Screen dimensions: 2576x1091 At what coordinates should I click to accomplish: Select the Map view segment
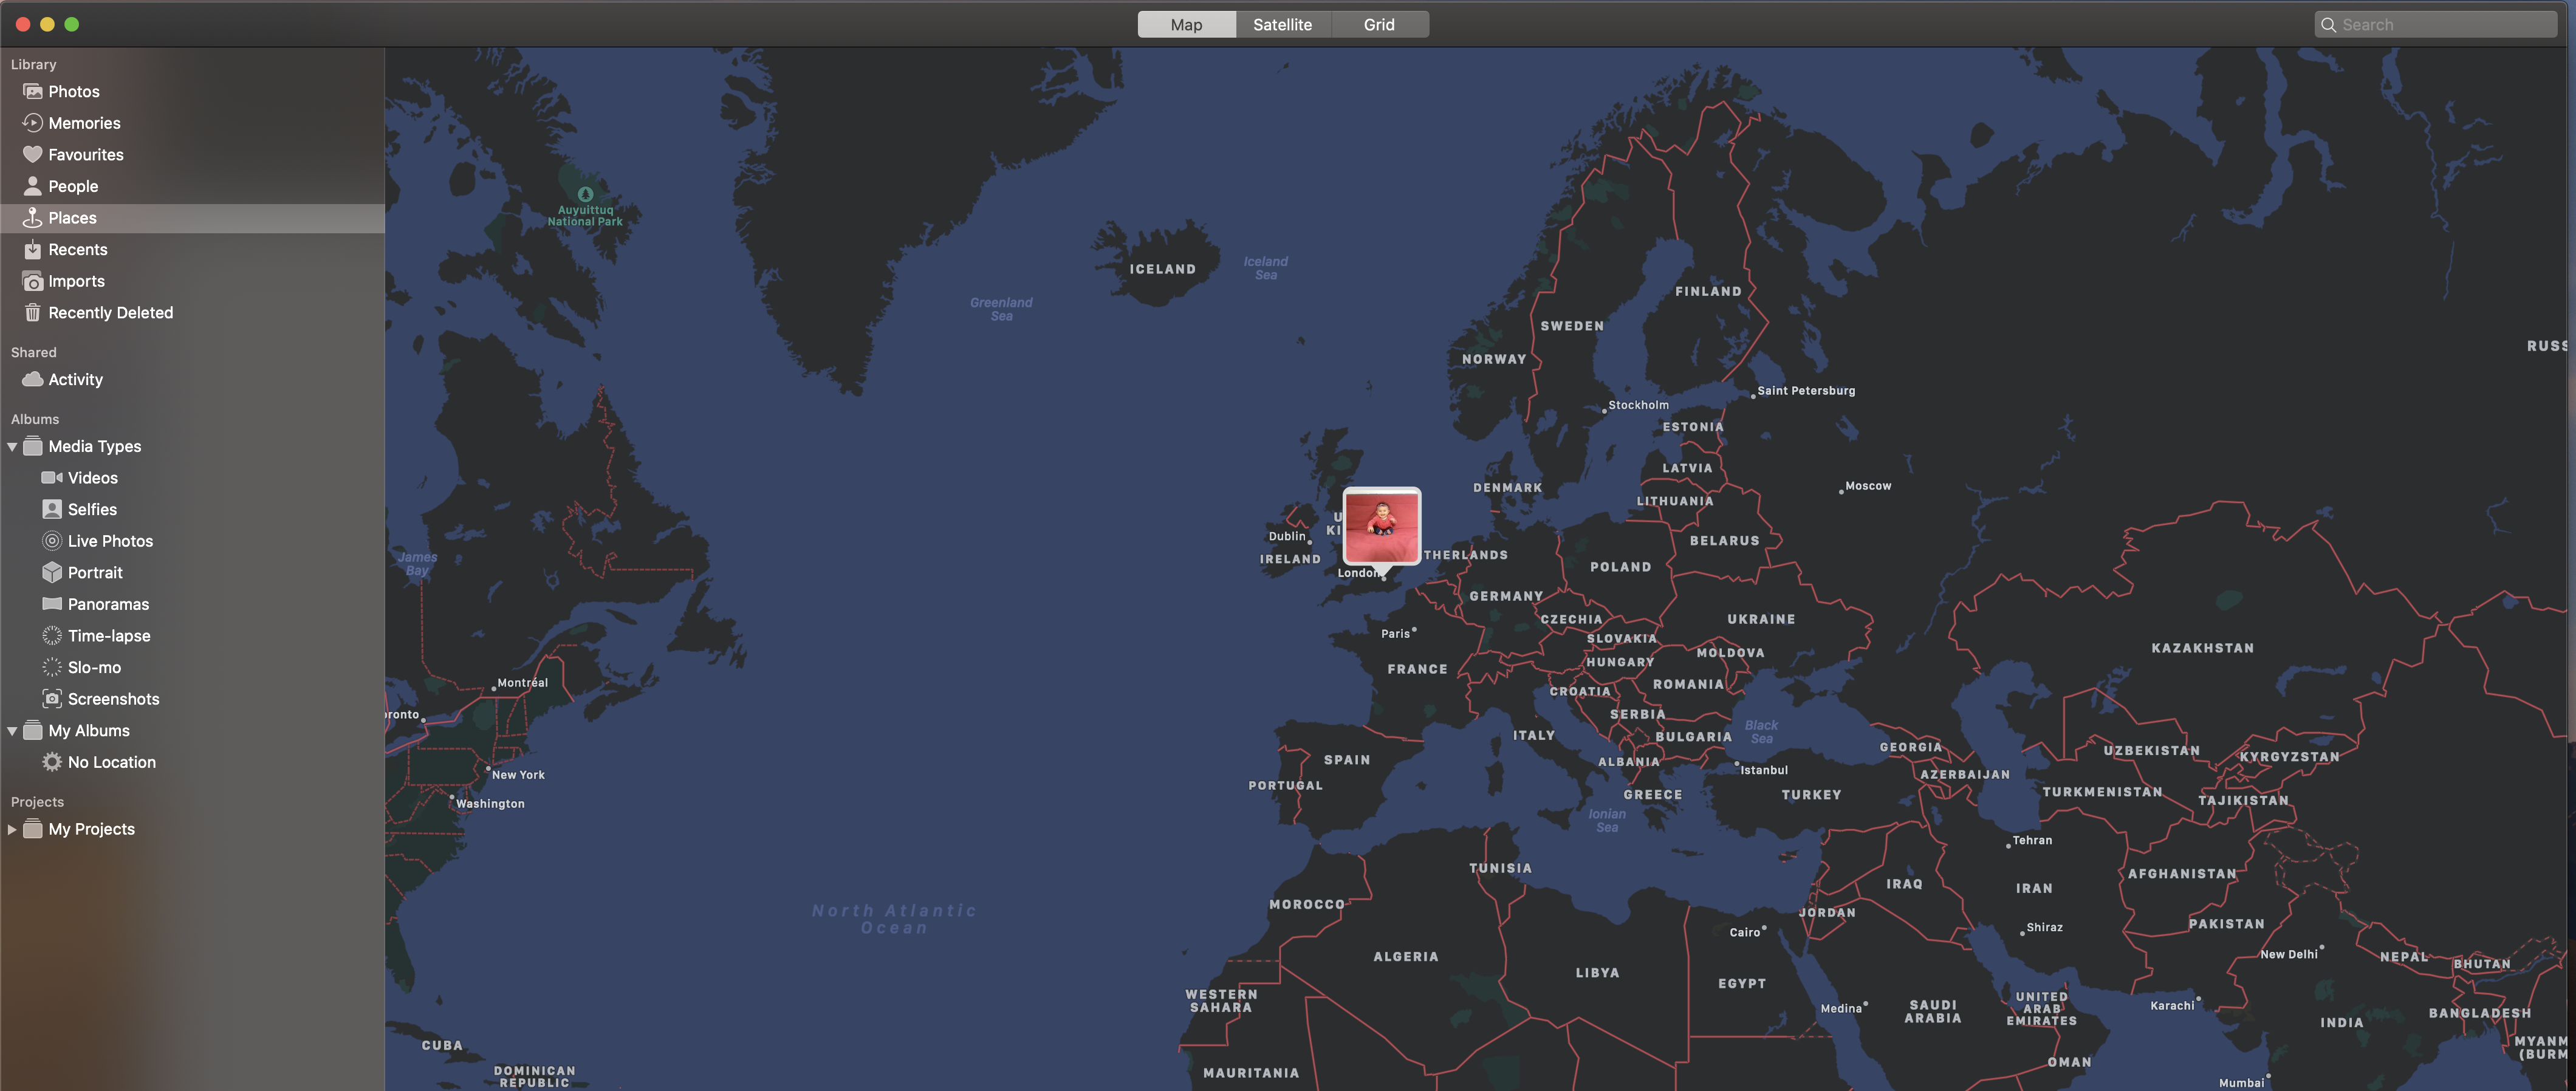[1186, 25]
